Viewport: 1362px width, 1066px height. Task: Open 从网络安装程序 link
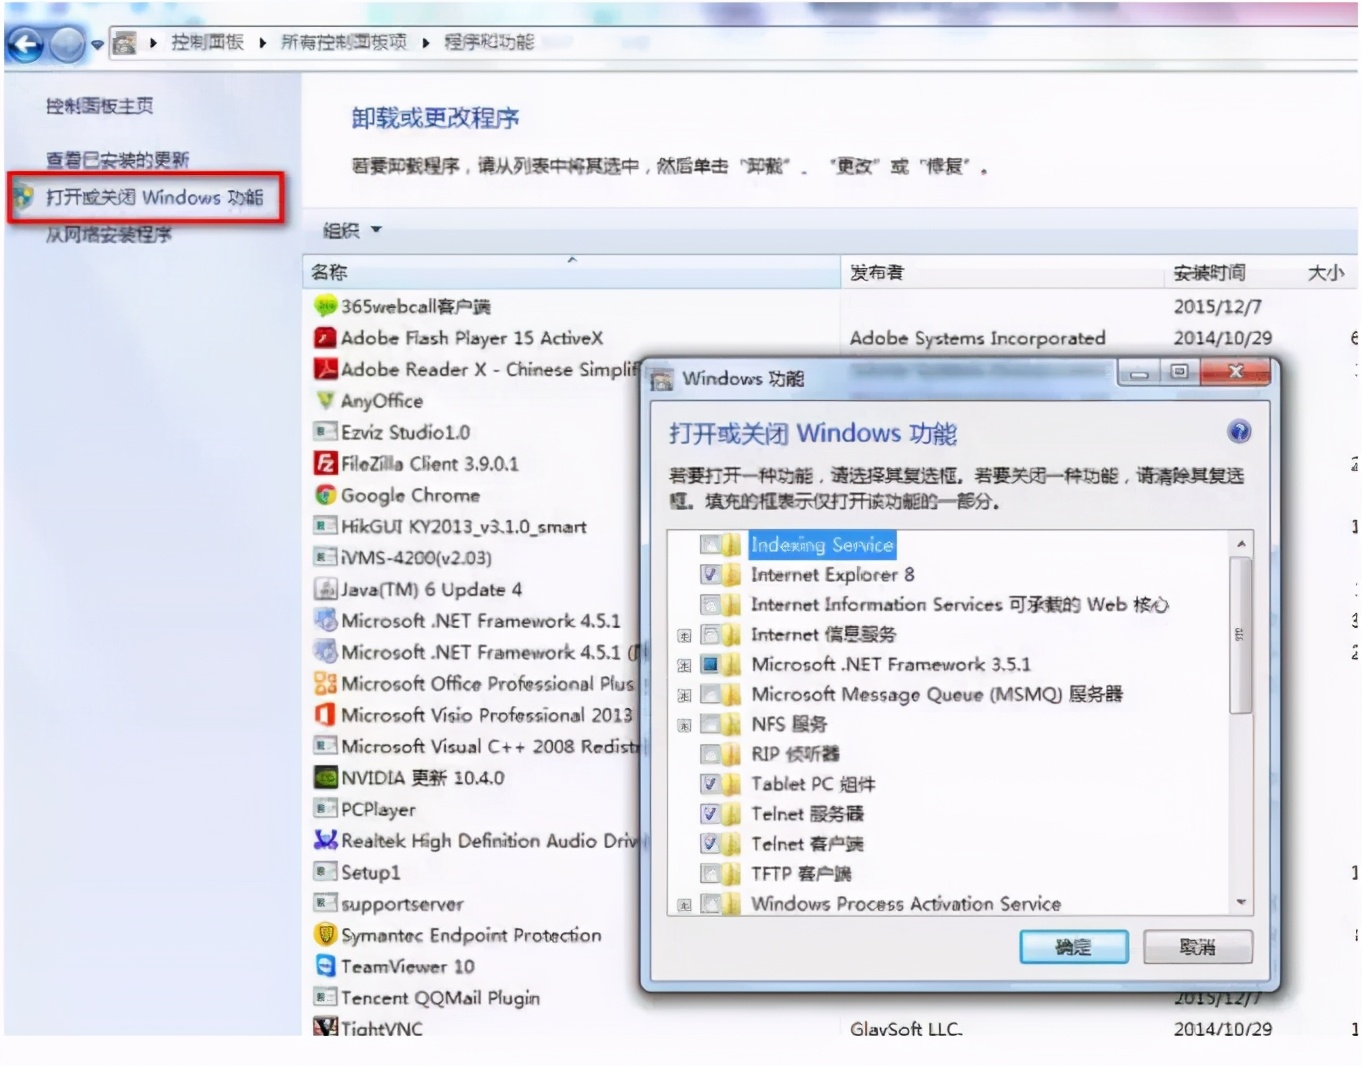108,235
